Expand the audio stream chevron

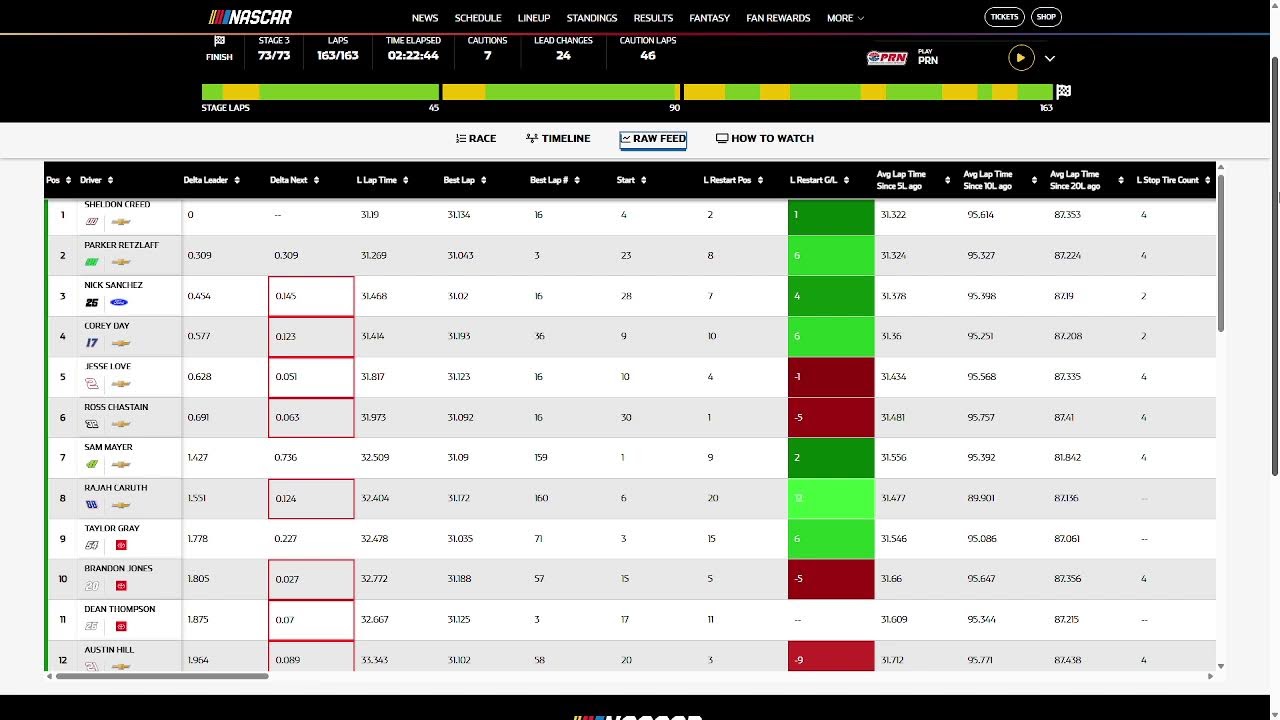click(1050, 58)
